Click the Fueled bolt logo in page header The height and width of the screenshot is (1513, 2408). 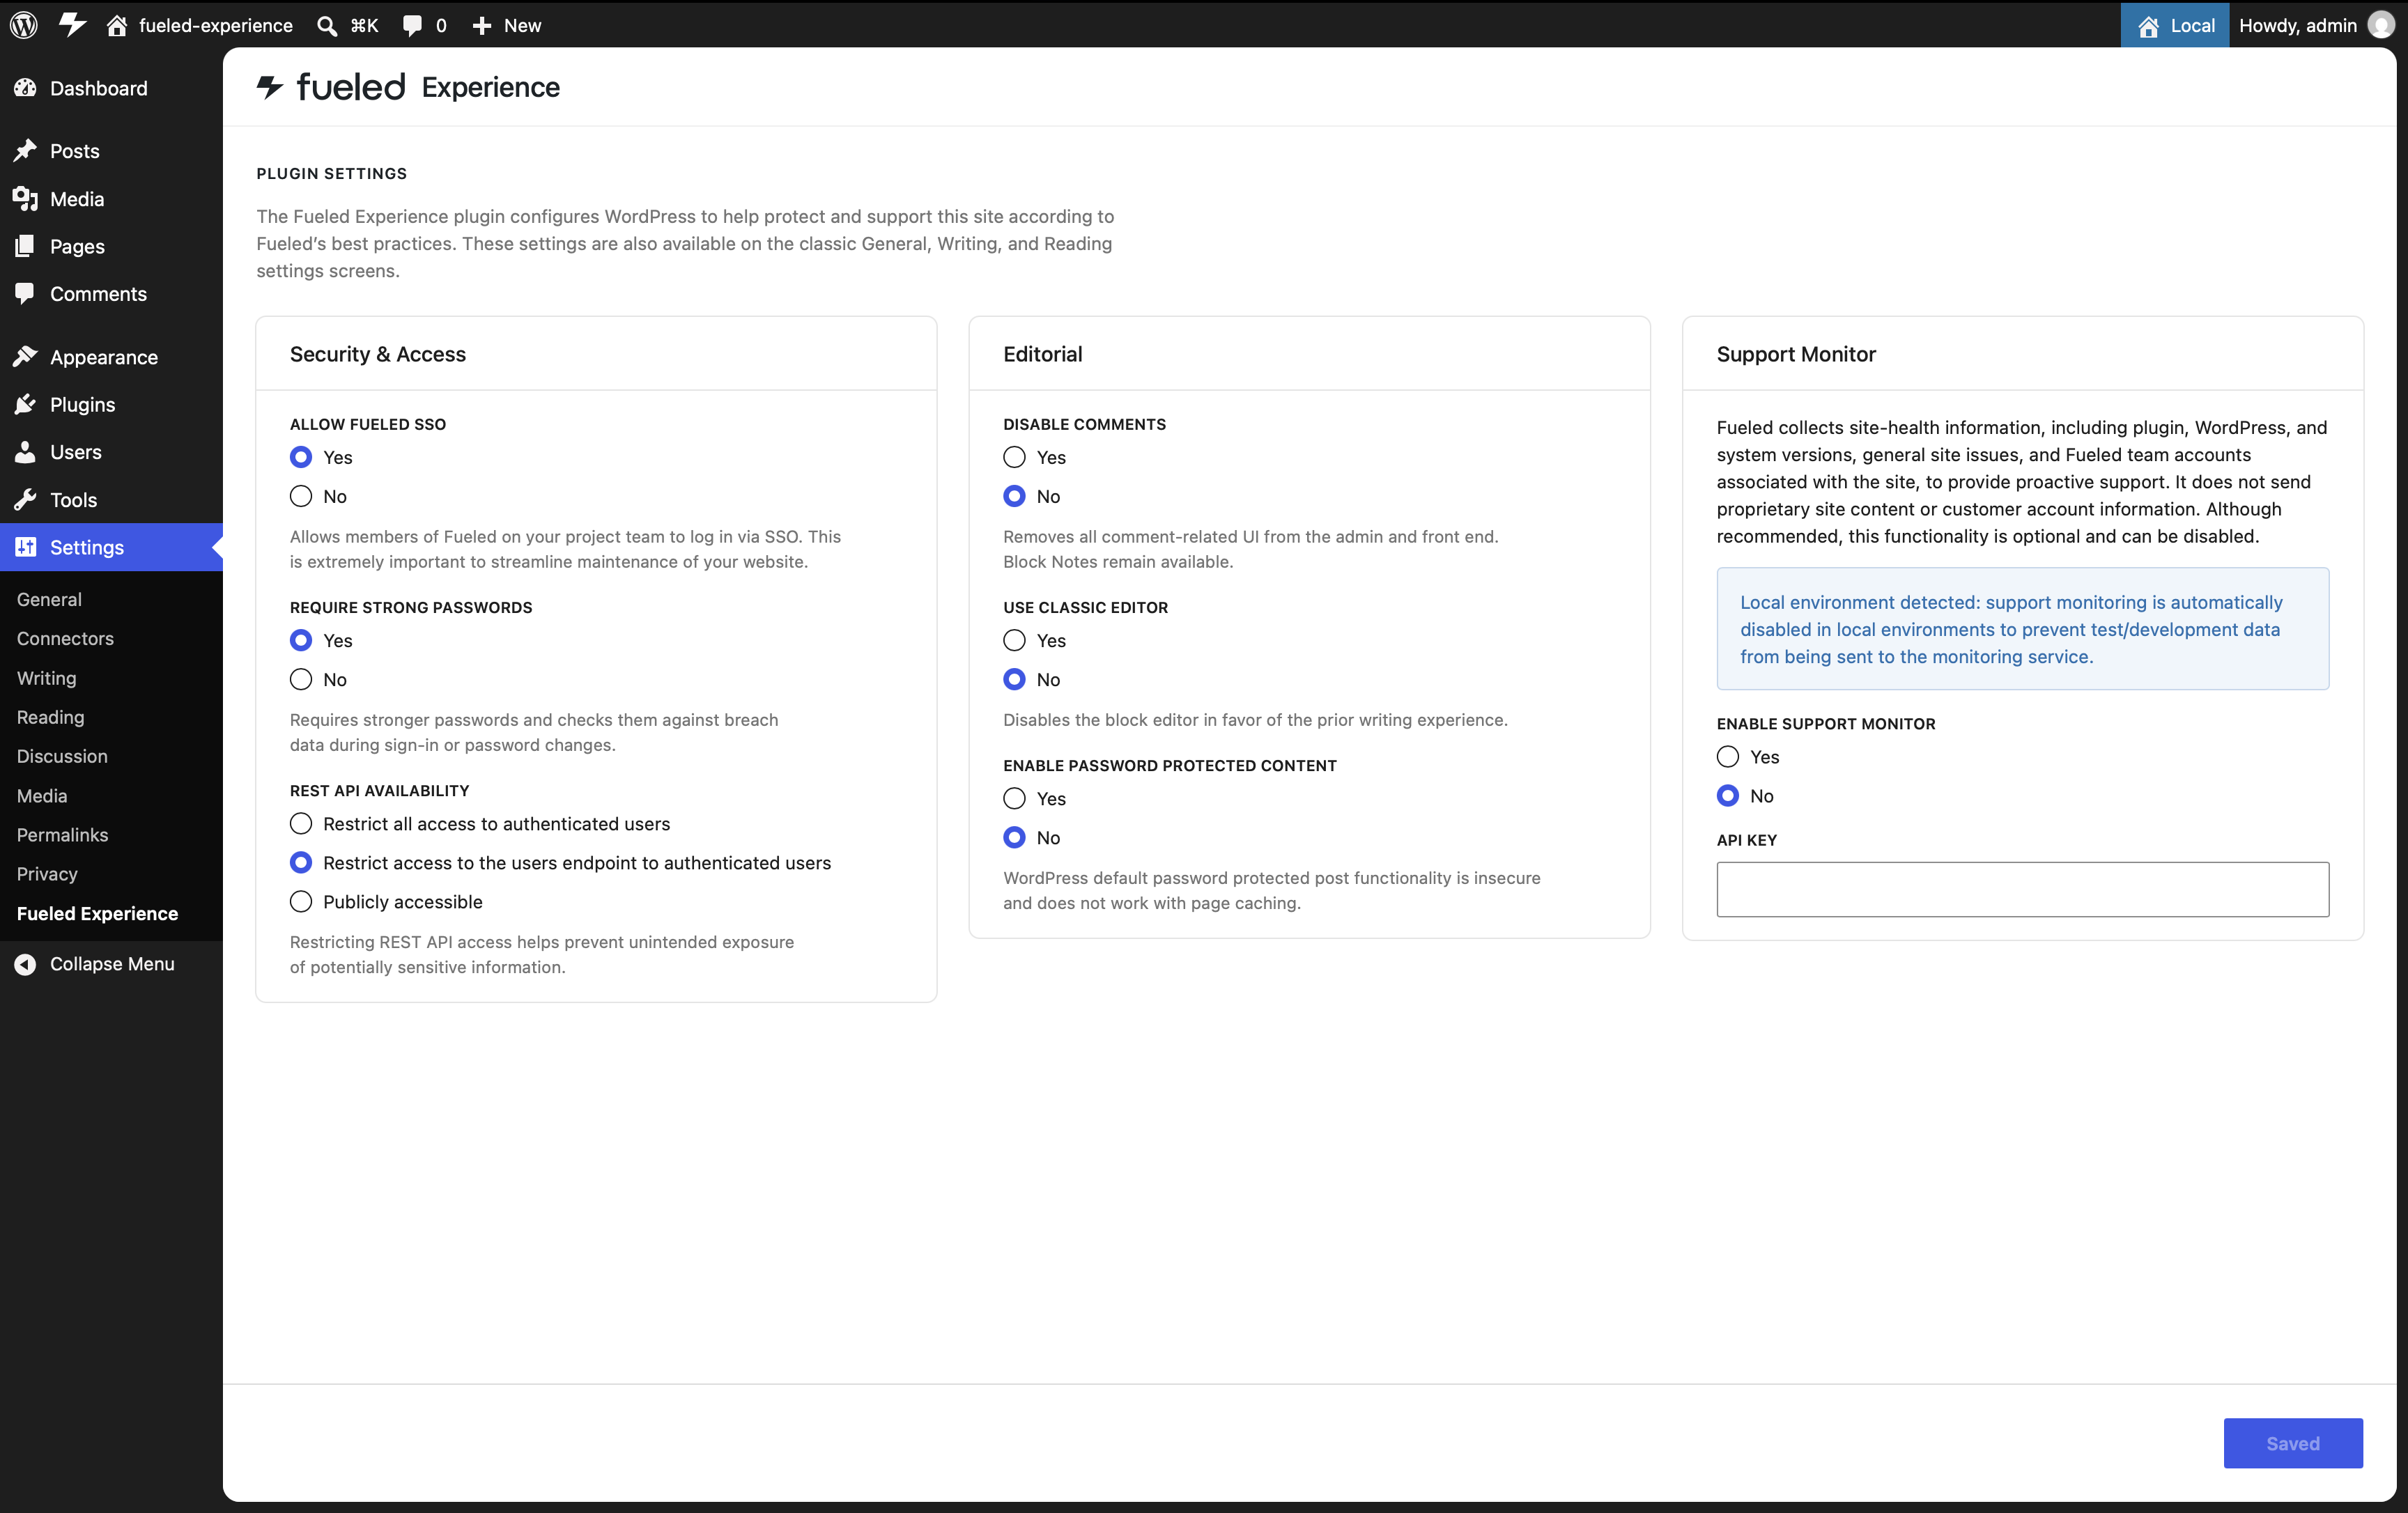(x=270, y=87)
